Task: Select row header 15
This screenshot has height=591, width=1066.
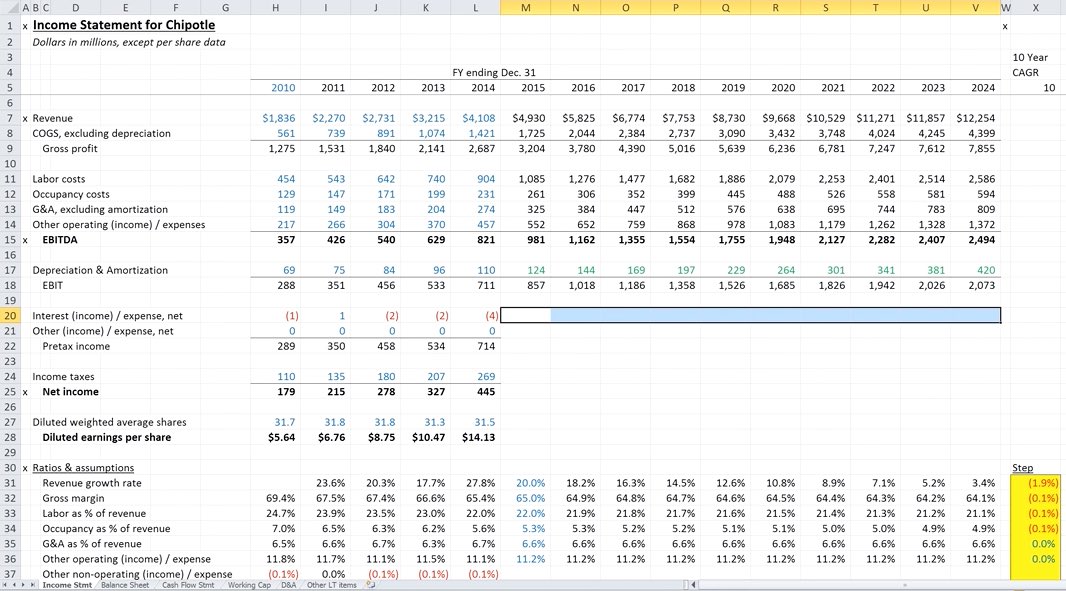Action: coord(10,239)
